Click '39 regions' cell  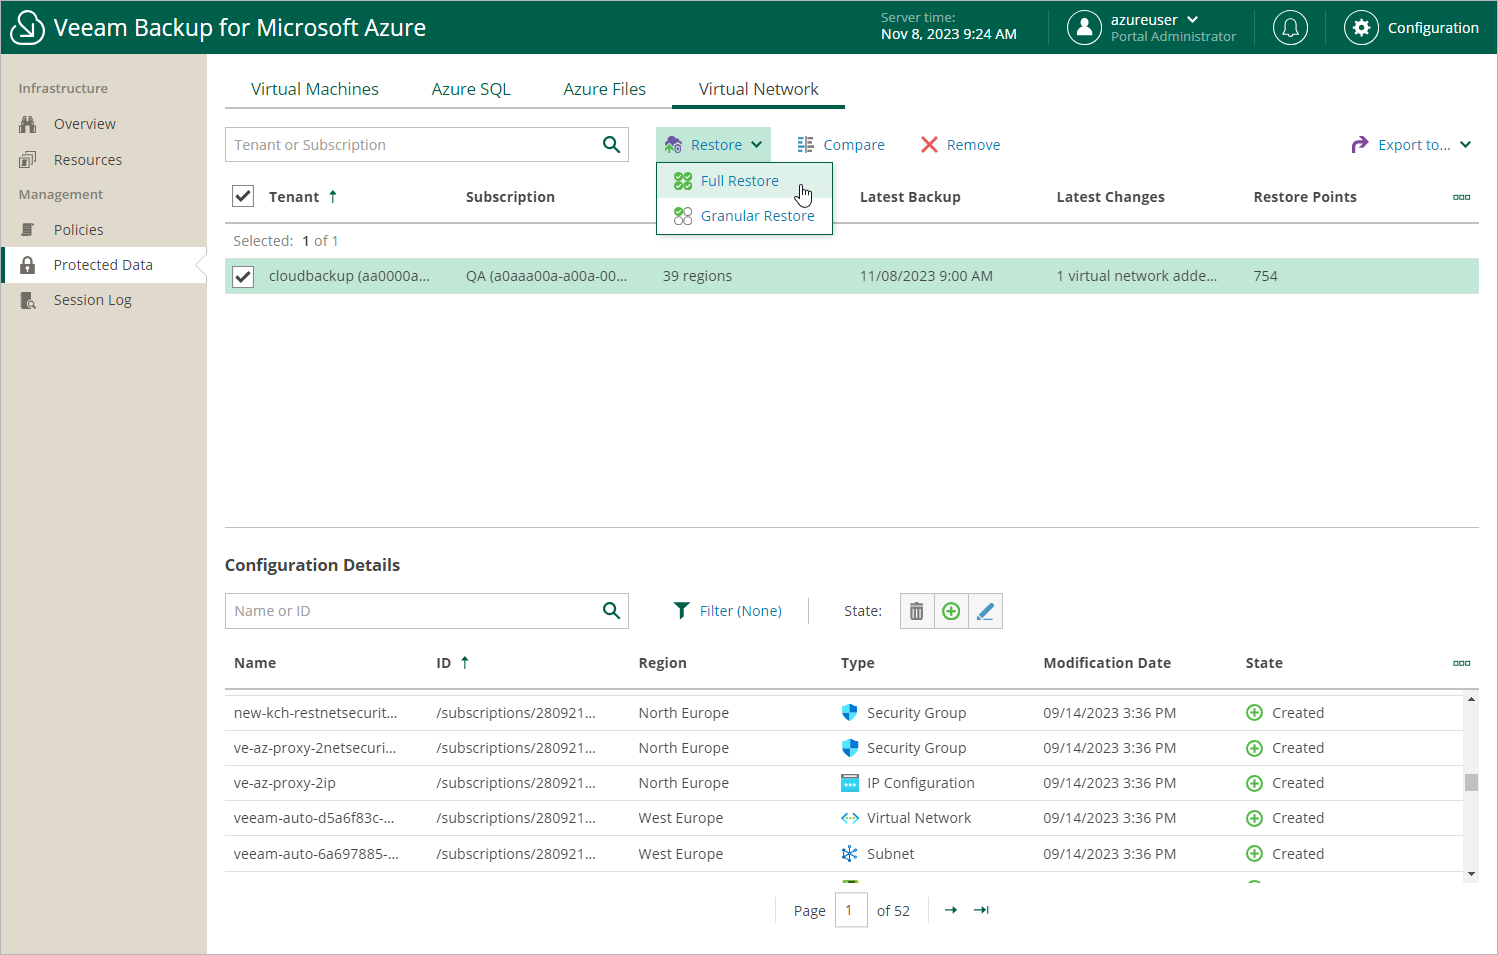click(x=697, y=276)
